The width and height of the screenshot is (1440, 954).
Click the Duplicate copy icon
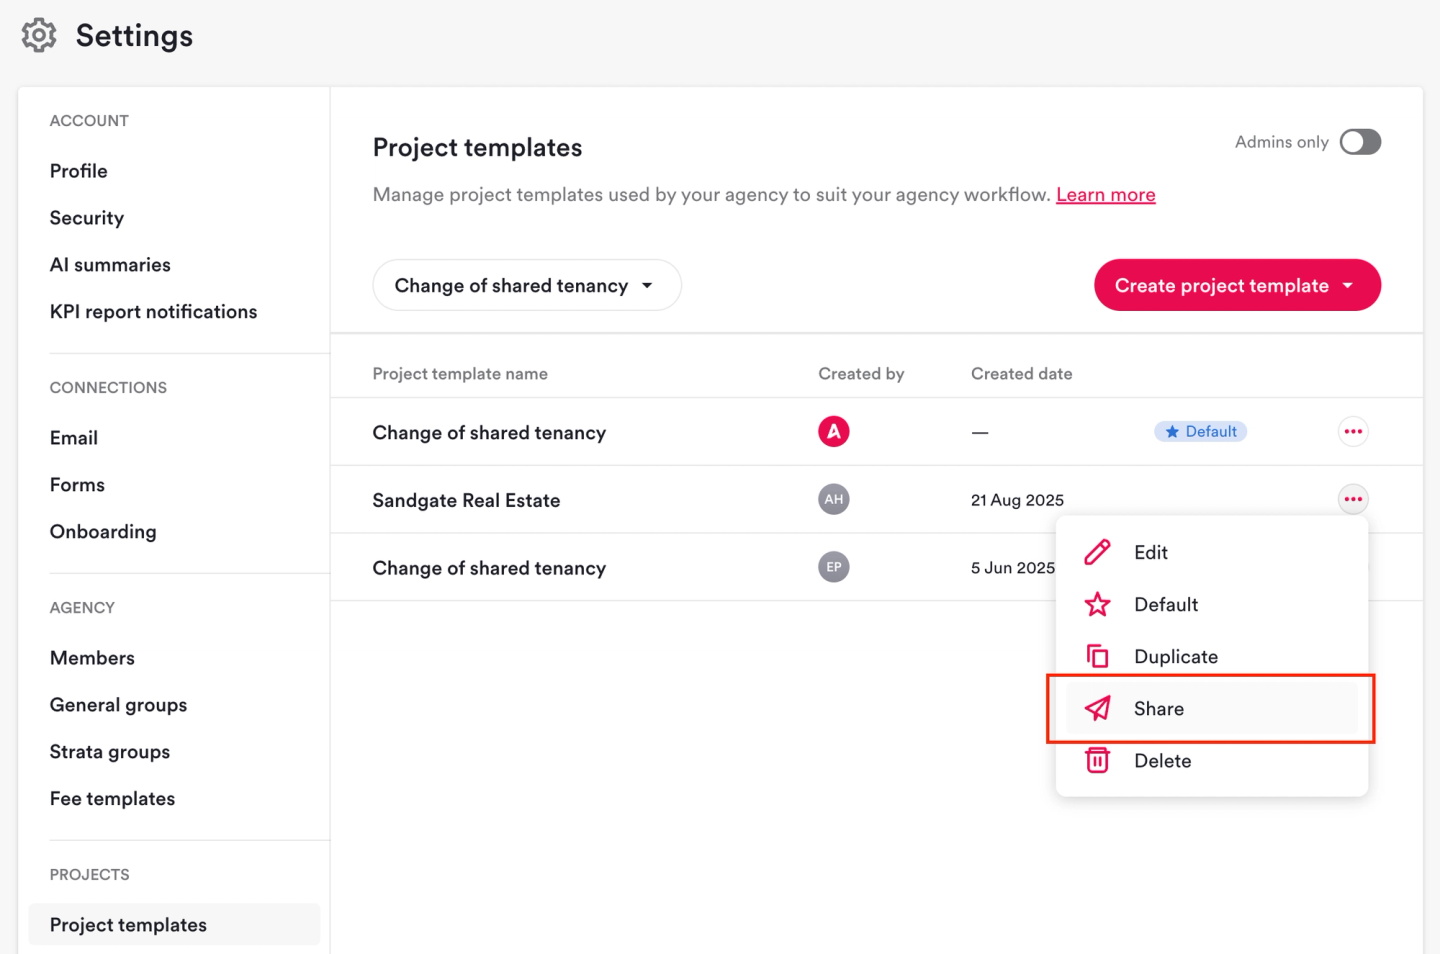click(x=1097, y=656)
